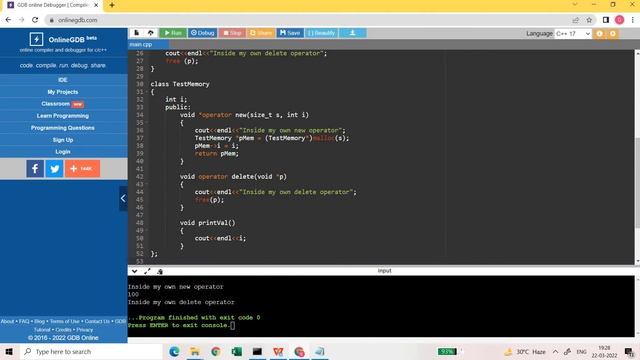
Task: Open the browser side panel icon
Action: (x=606, y=20)
